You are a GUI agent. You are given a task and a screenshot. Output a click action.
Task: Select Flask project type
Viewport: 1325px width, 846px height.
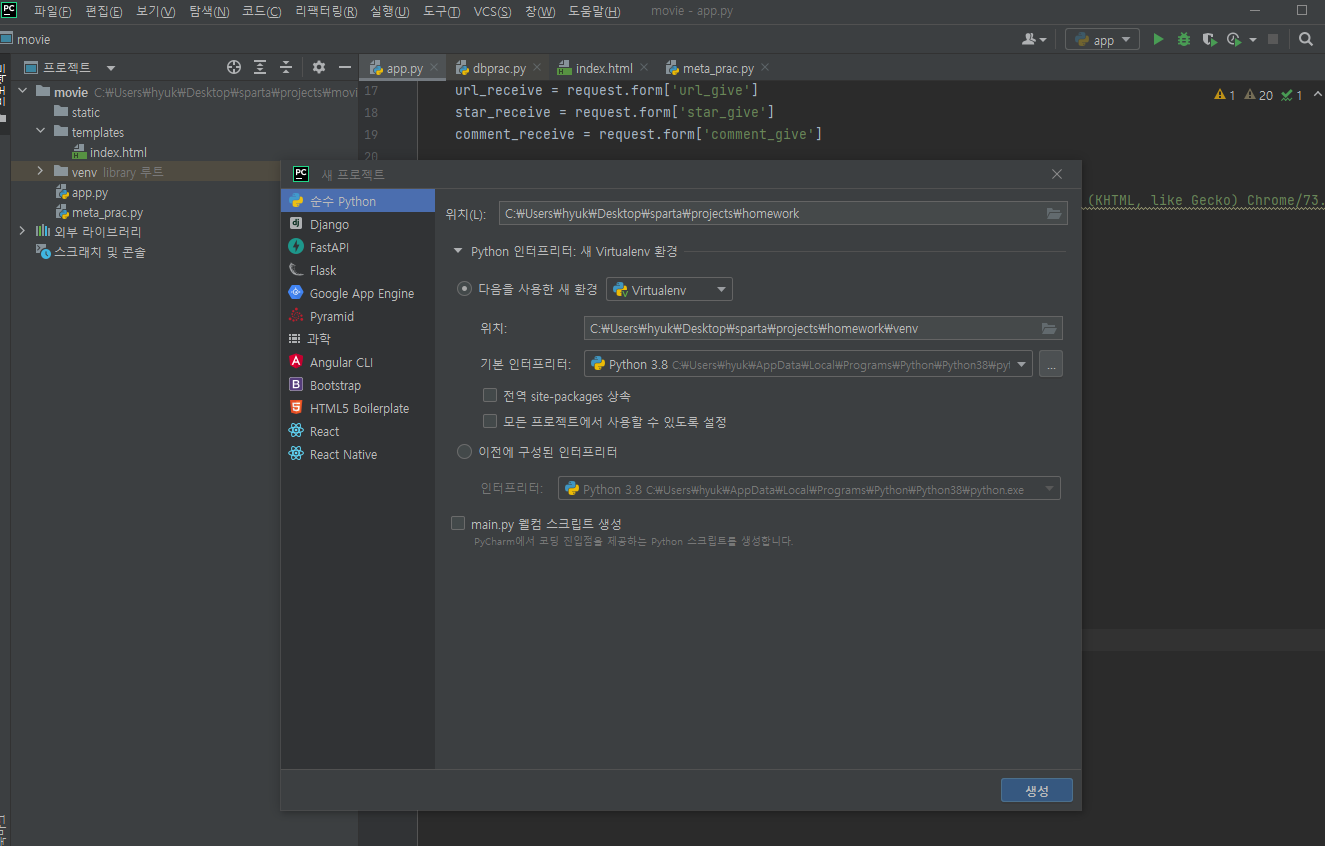click(x=358, y=270)
